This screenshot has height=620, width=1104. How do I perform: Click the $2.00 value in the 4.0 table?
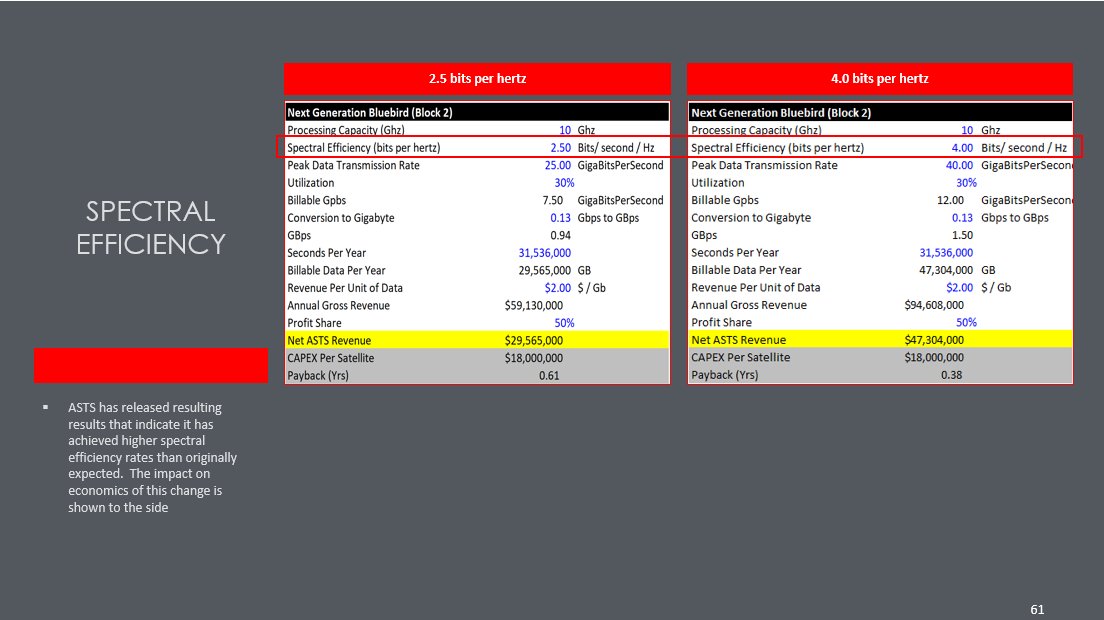pos(960,288)
